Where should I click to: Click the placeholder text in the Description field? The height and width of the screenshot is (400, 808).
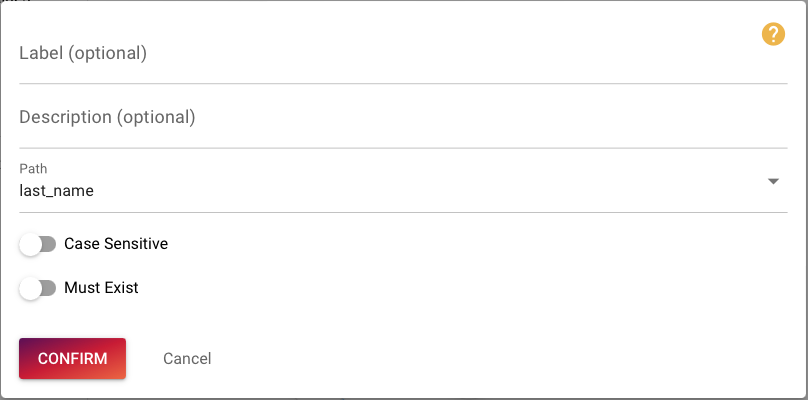(107, 118)
